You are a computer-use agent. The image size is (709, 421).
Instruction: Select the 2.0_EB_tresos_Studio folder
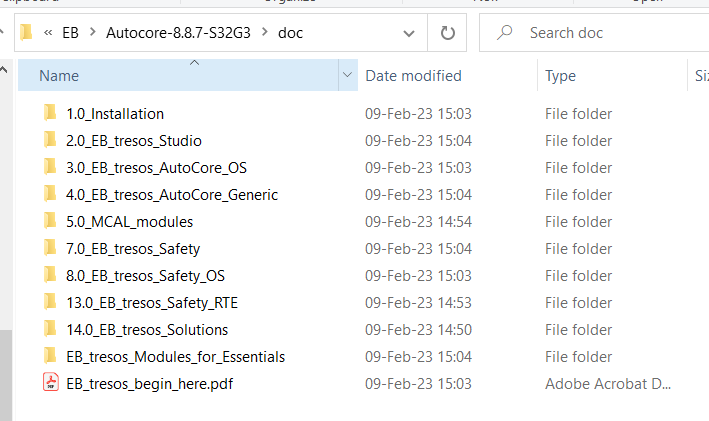tap(133, 140)
